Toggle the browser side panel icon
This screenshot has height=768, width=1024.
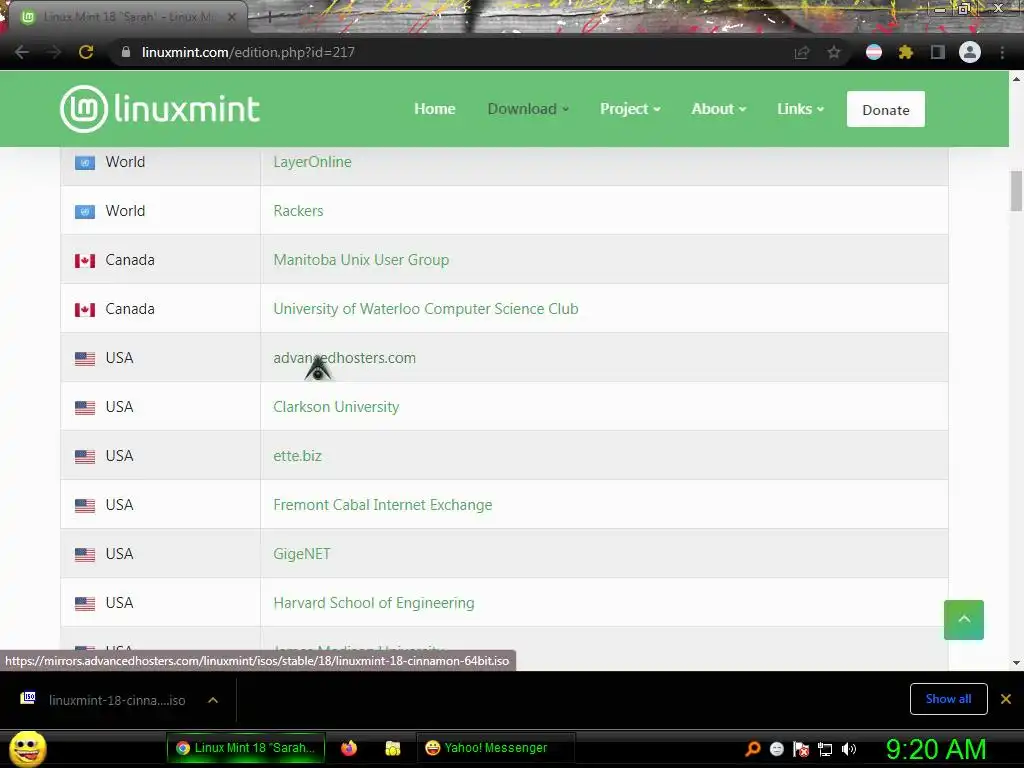[x=938, y=52]
